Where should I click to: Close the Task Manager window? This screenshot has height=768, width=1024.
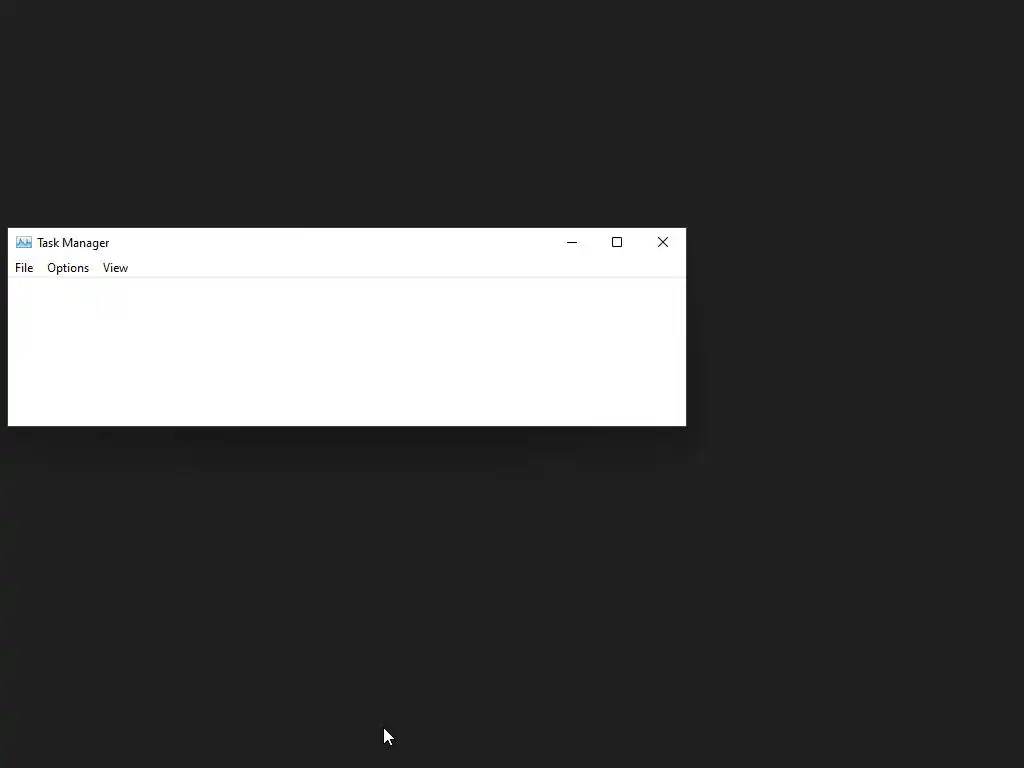coord(663,242)
